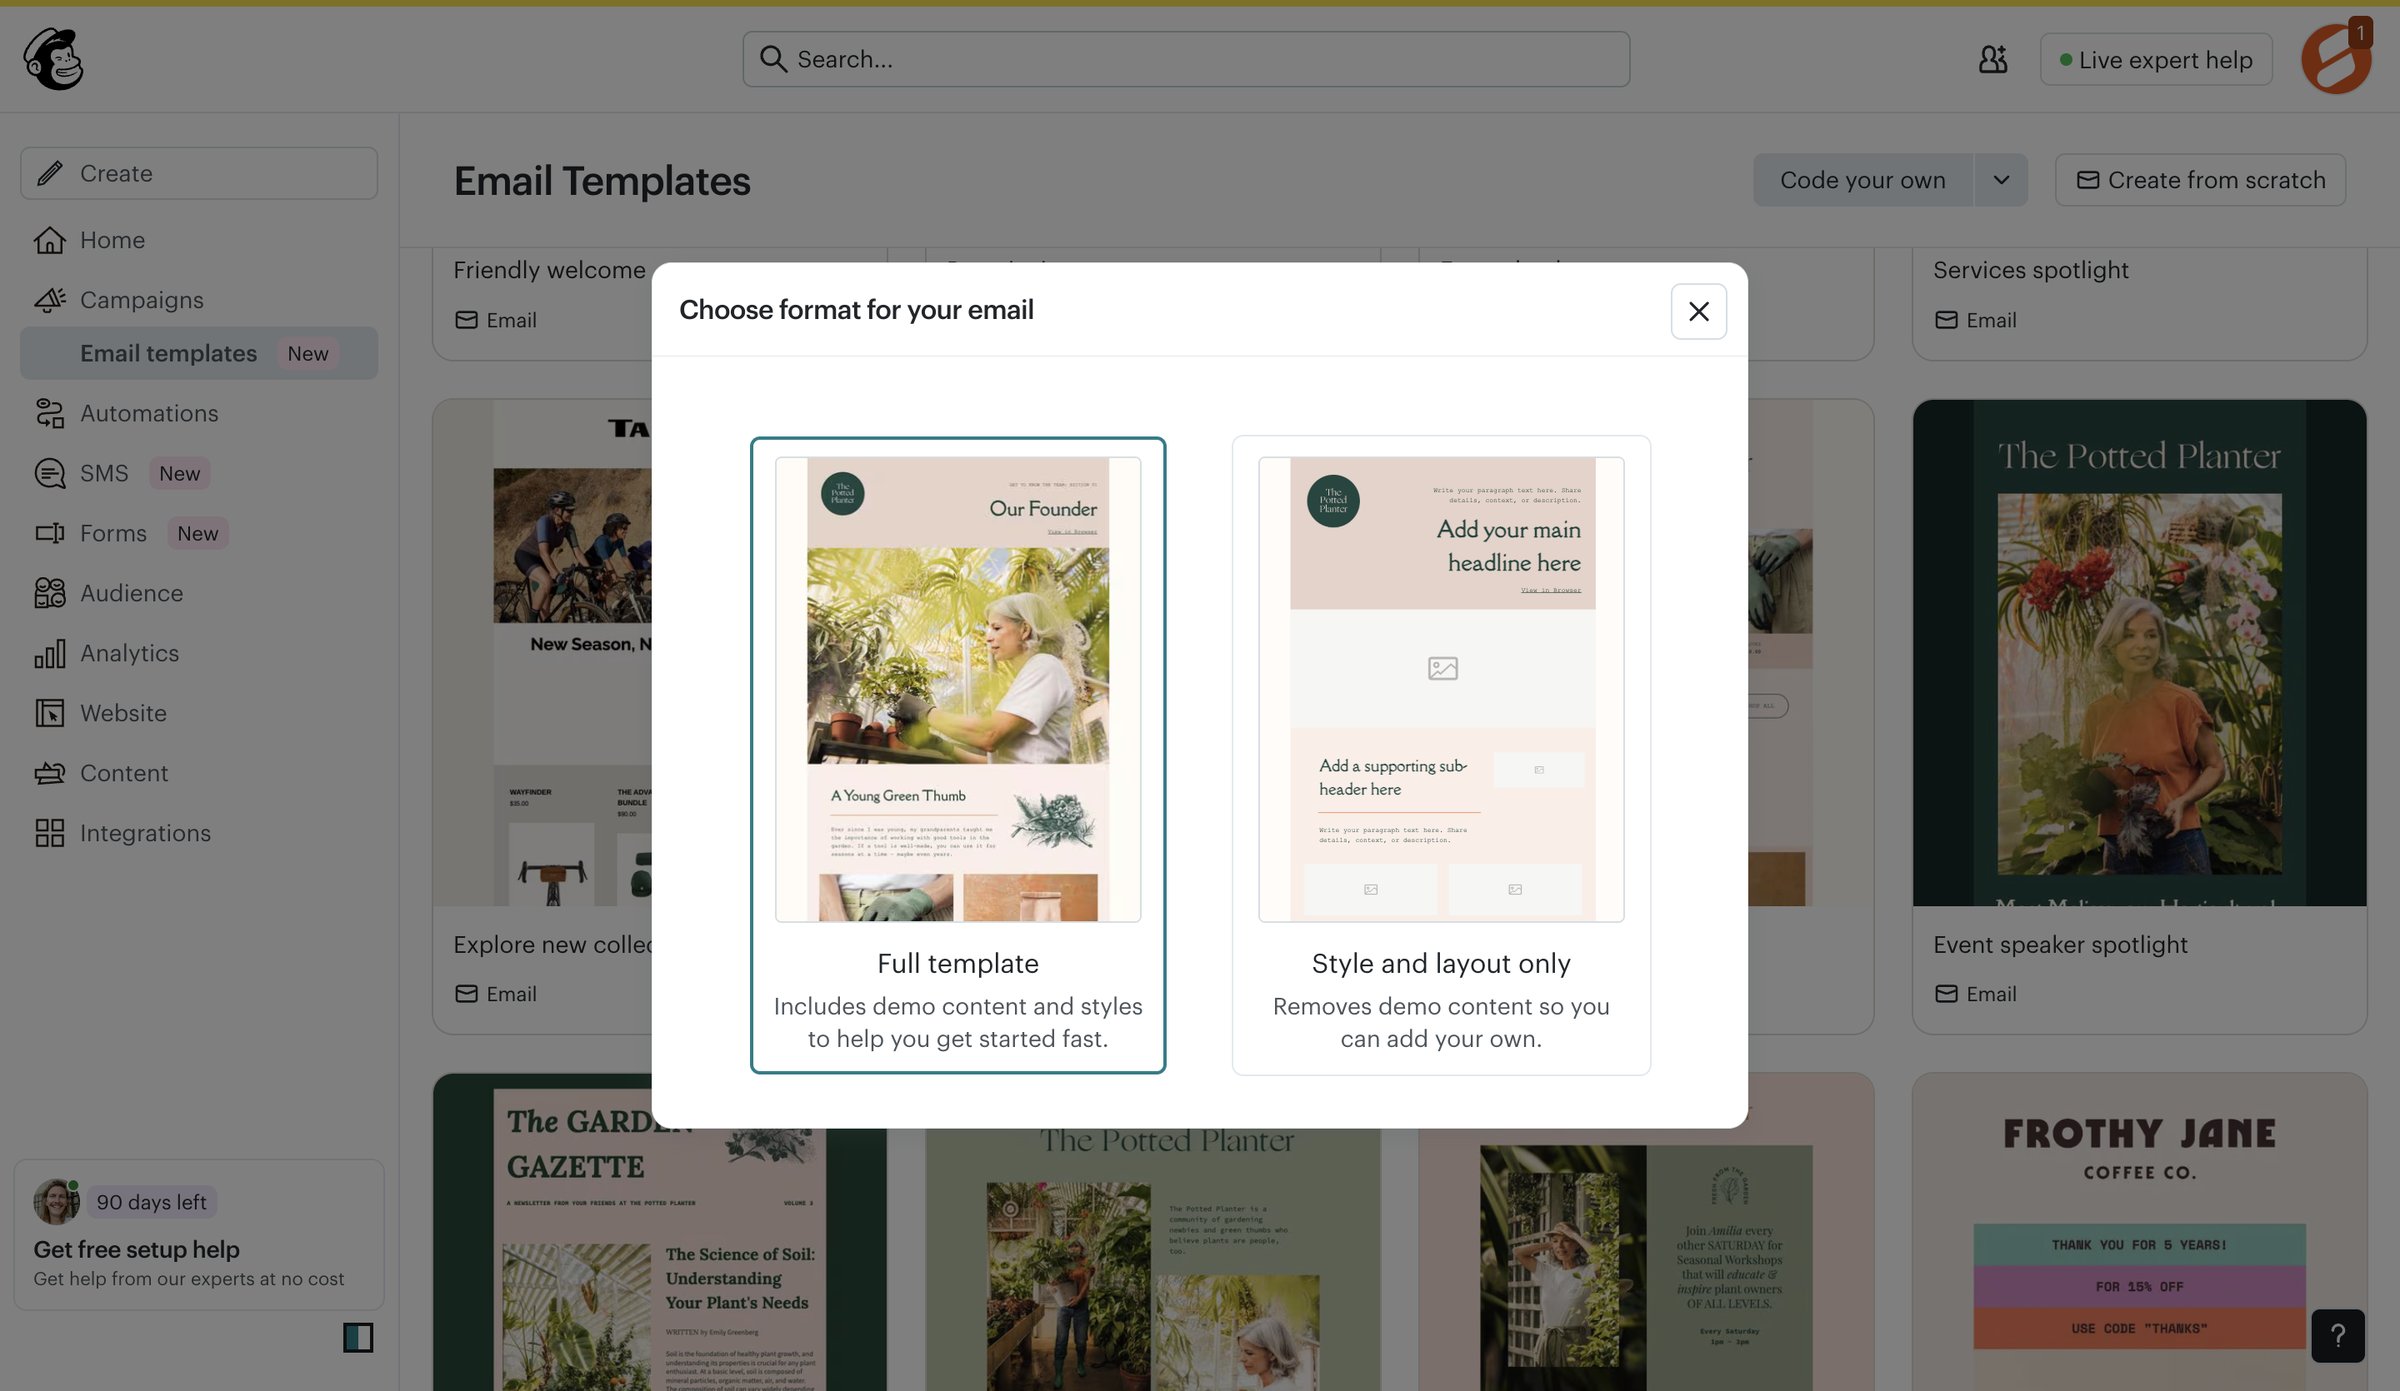Screen dimensions: 2400x1391
Task: Open Audience menu item
Action: [199, 593]
